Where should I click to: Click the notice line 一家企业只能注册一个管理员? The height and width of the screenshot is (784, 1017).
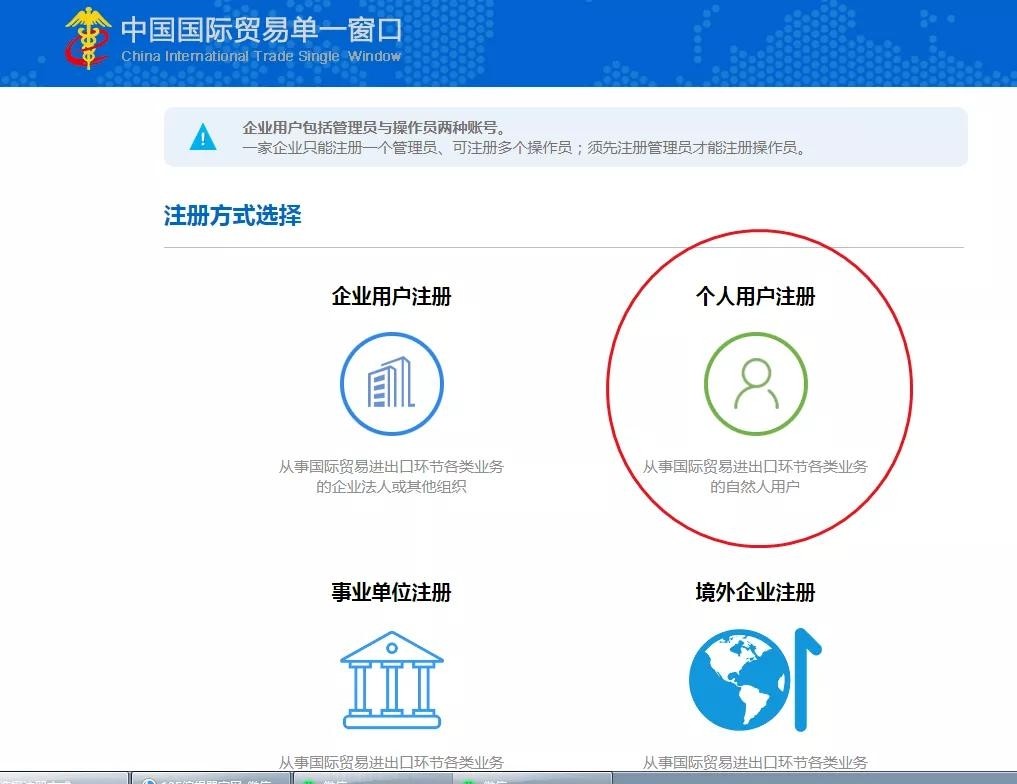click(x=524, y=148)
